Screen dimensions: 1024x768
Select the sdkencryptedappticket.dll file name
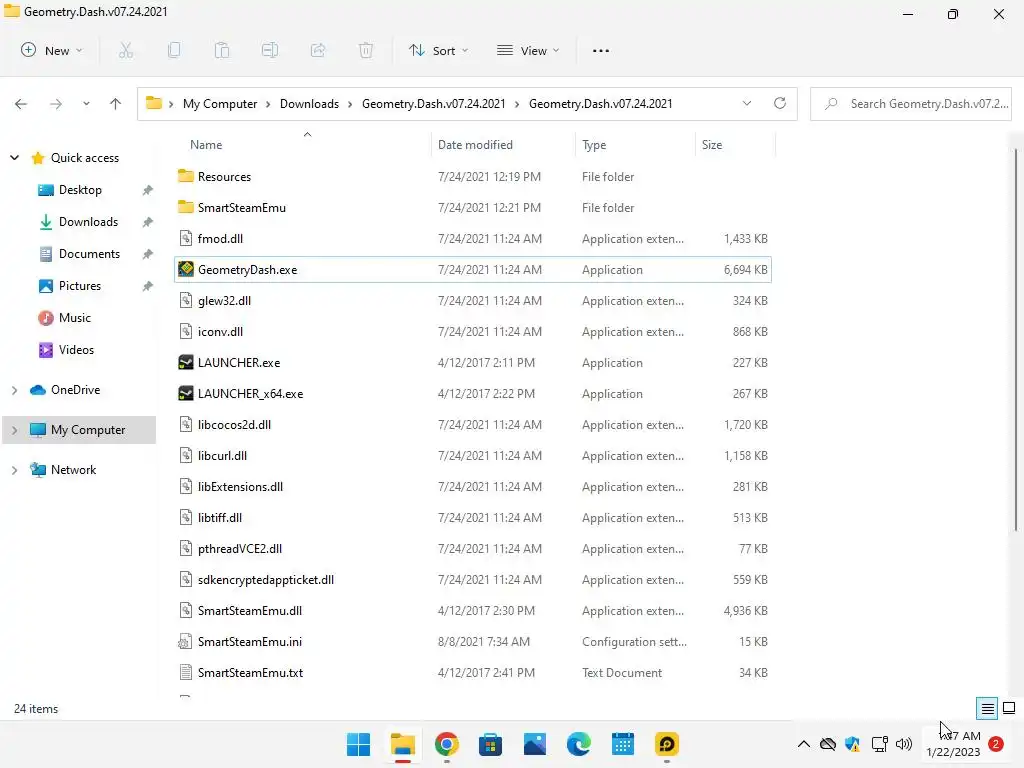pyautogui.click(x=266, y=579)
